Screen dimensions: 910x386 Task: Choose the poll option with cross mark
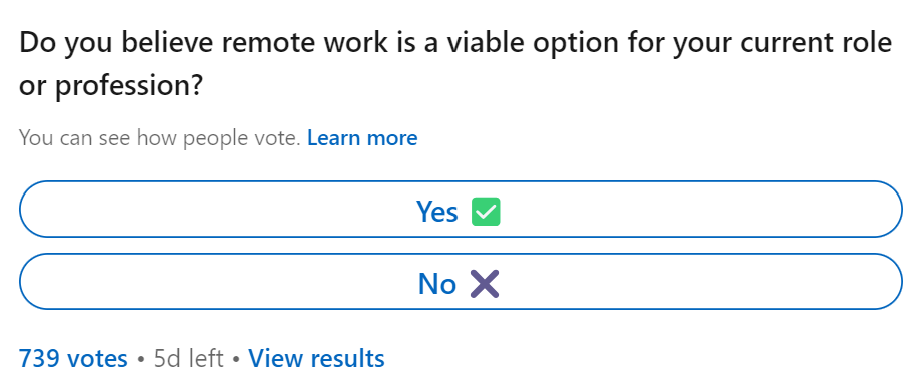(460, 282)
